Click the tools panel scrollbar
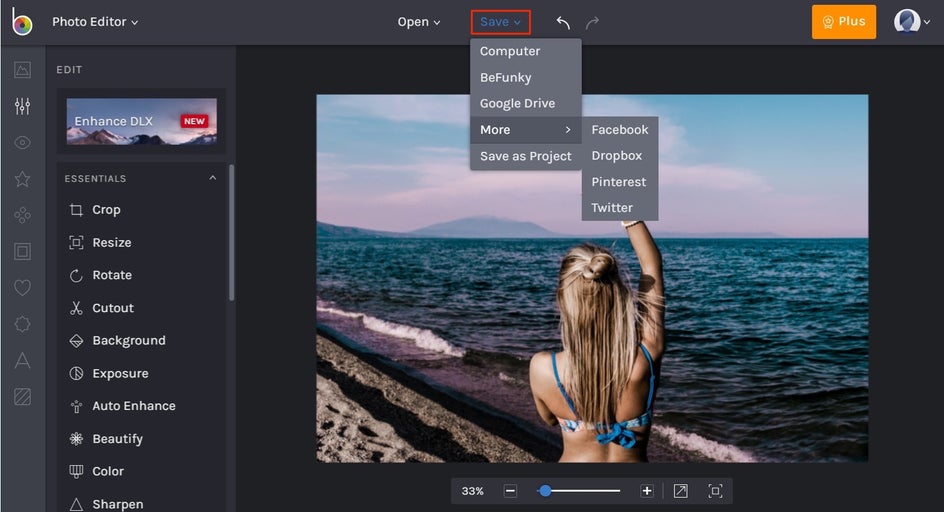 pyautogui.click(x=231, y=233)
